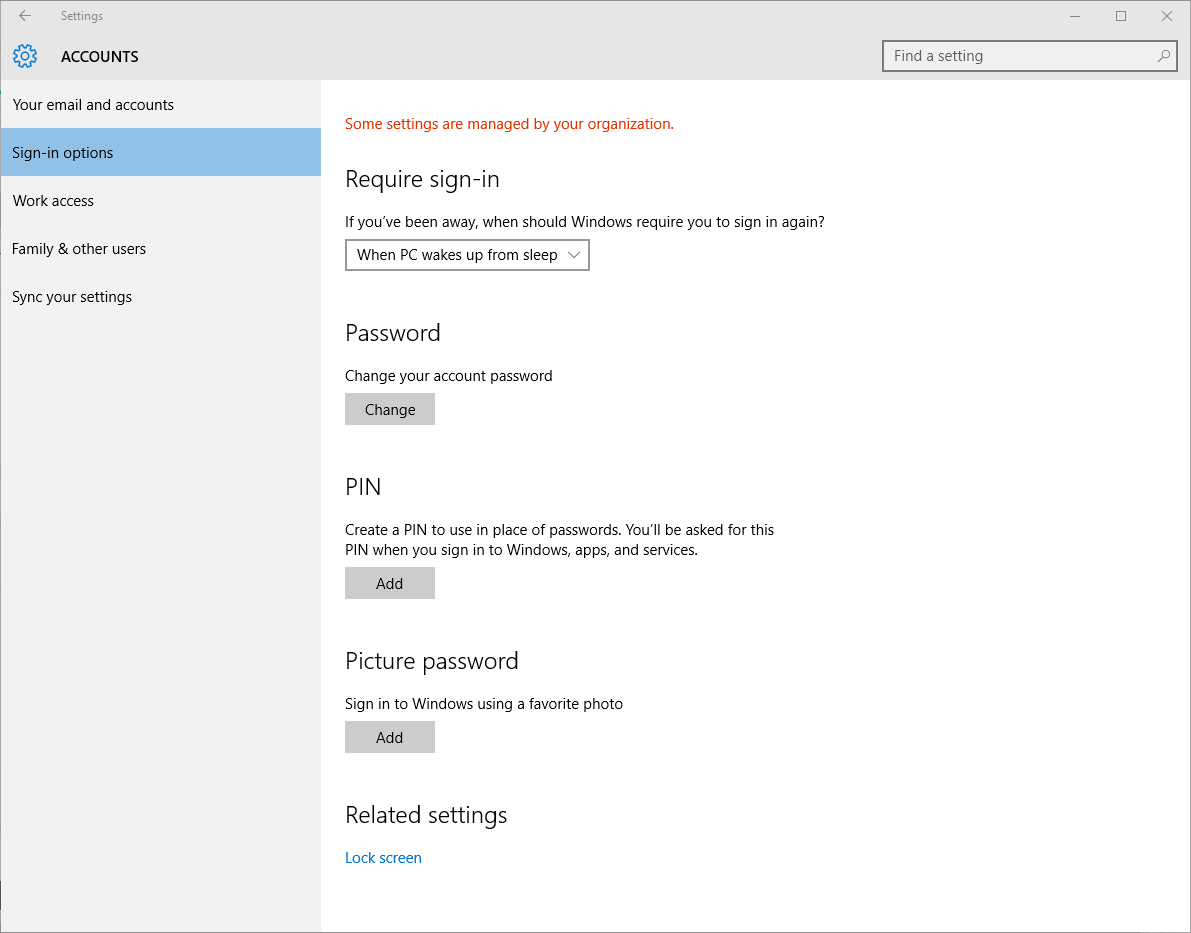Go to 'Work access' page
1191x933 pixels.
click(53, 201)
